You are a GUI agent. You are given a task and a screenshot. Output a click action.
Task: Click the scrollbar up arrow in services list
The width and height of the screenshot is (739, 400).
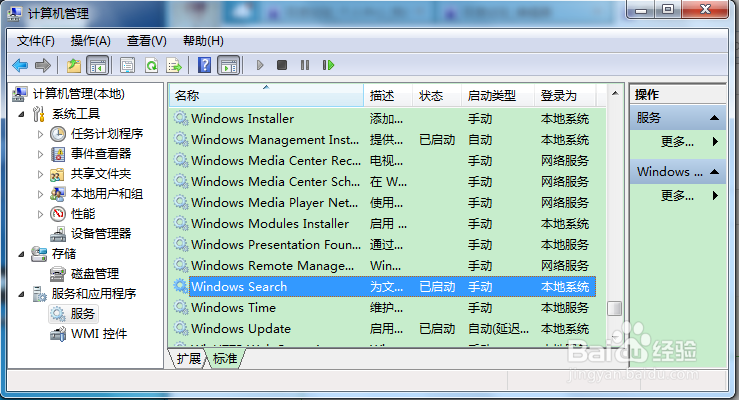click(615, 93)
